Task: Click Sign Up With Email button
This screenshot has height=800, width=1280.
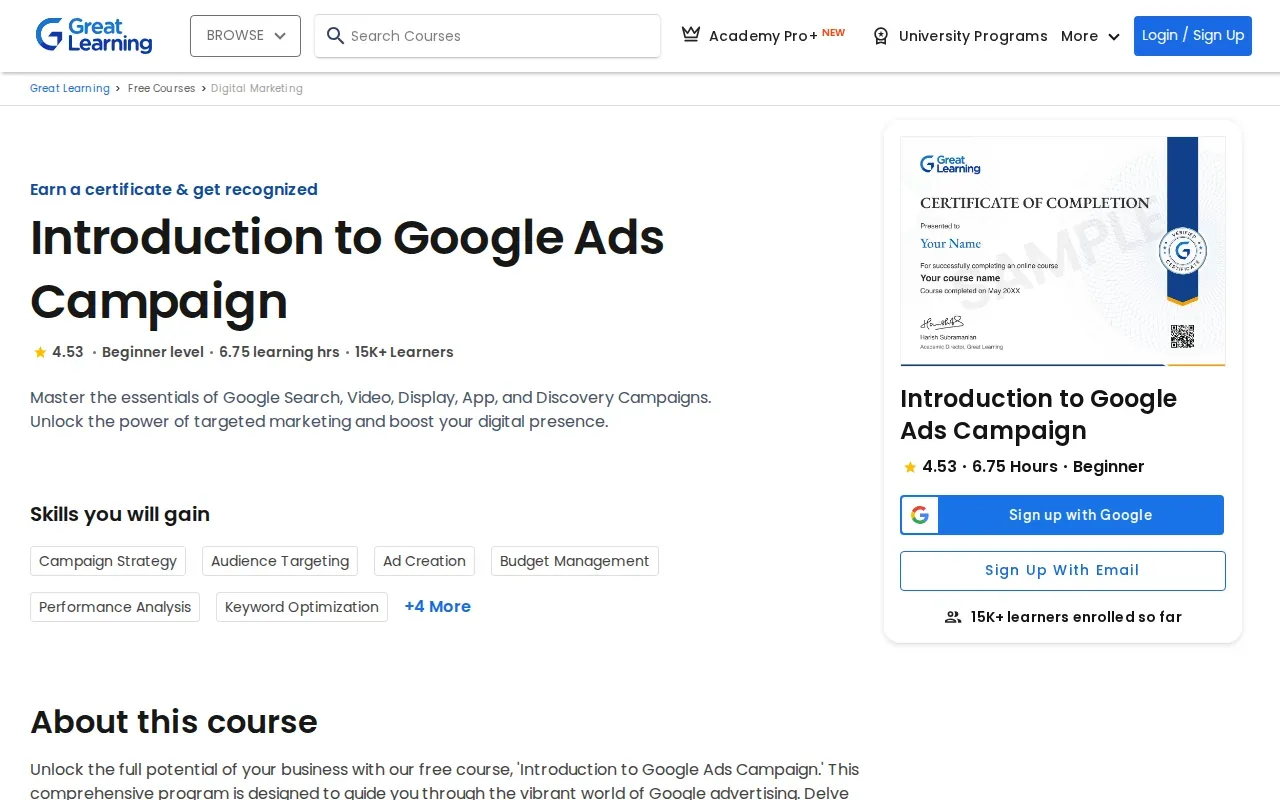Action: pyautogui.click(x=1062, y=571)
